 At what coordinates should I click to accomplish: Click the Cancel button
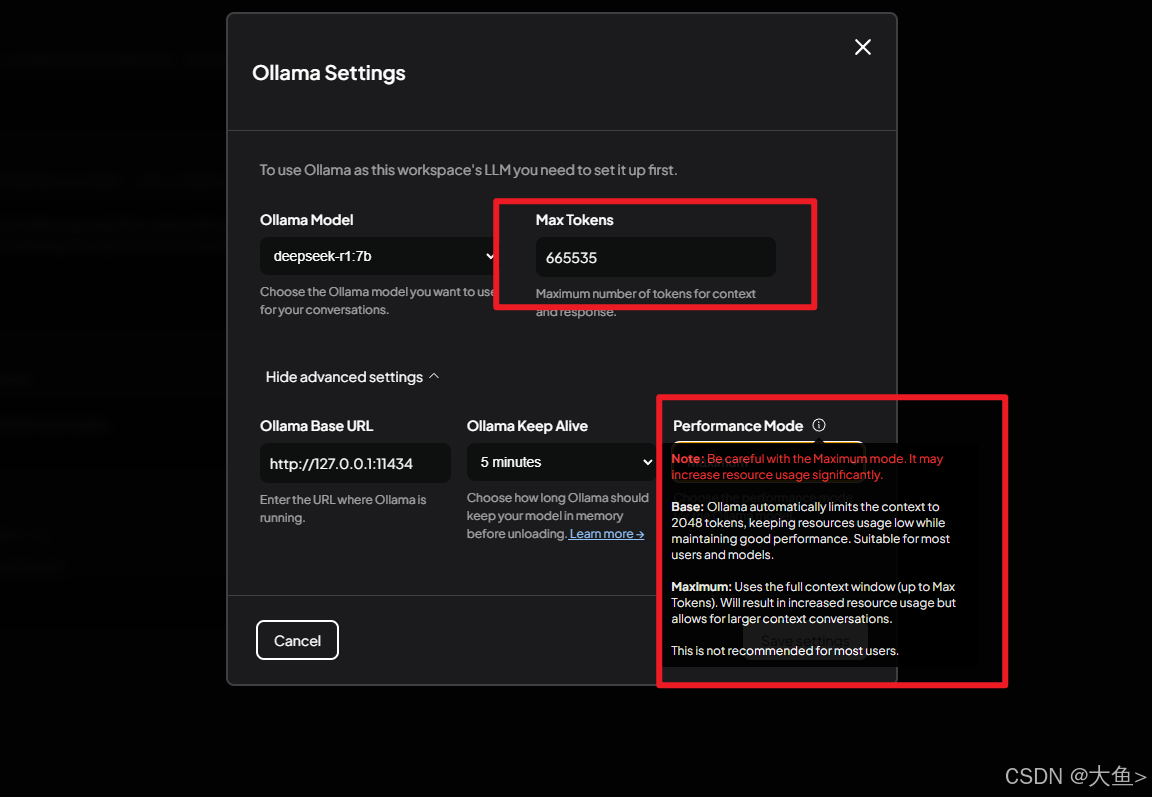coord(297,641)
